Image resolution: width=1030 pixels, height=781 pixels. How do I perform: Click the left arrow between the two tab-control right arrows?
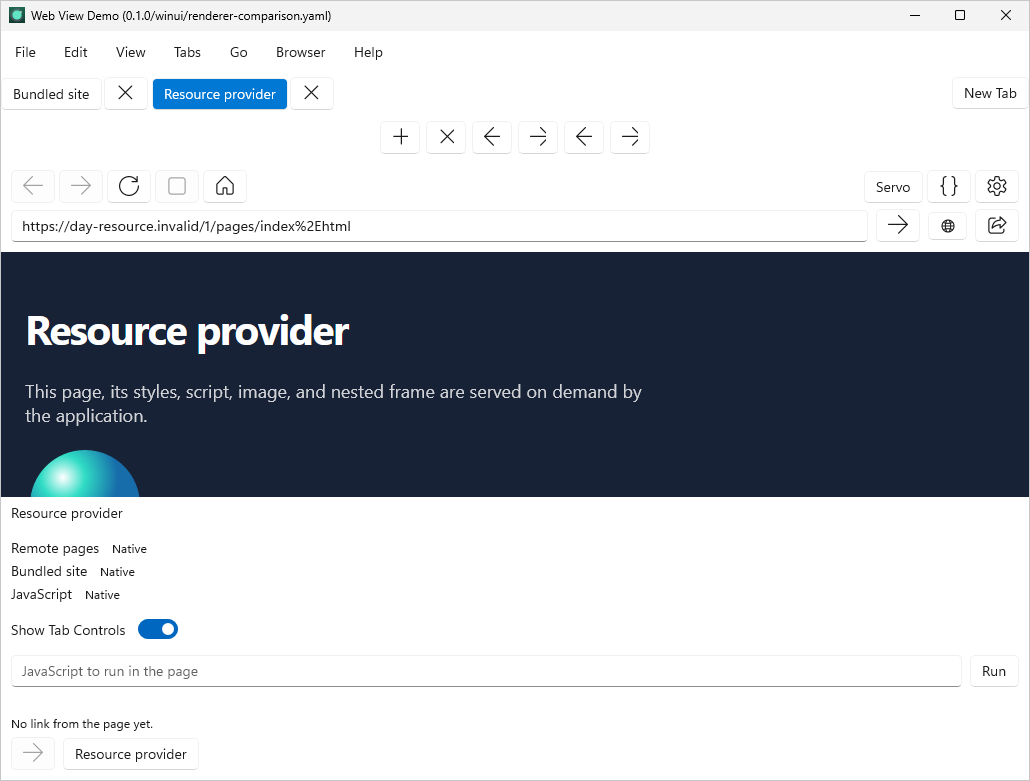(584, 137)
